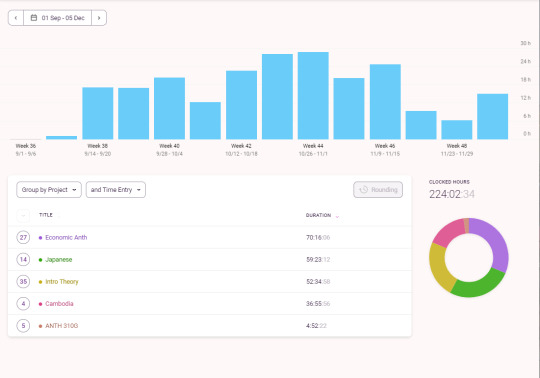Click the yellow dot beside Intro Theory
The image size is (540, 378).
coord(40,282)
